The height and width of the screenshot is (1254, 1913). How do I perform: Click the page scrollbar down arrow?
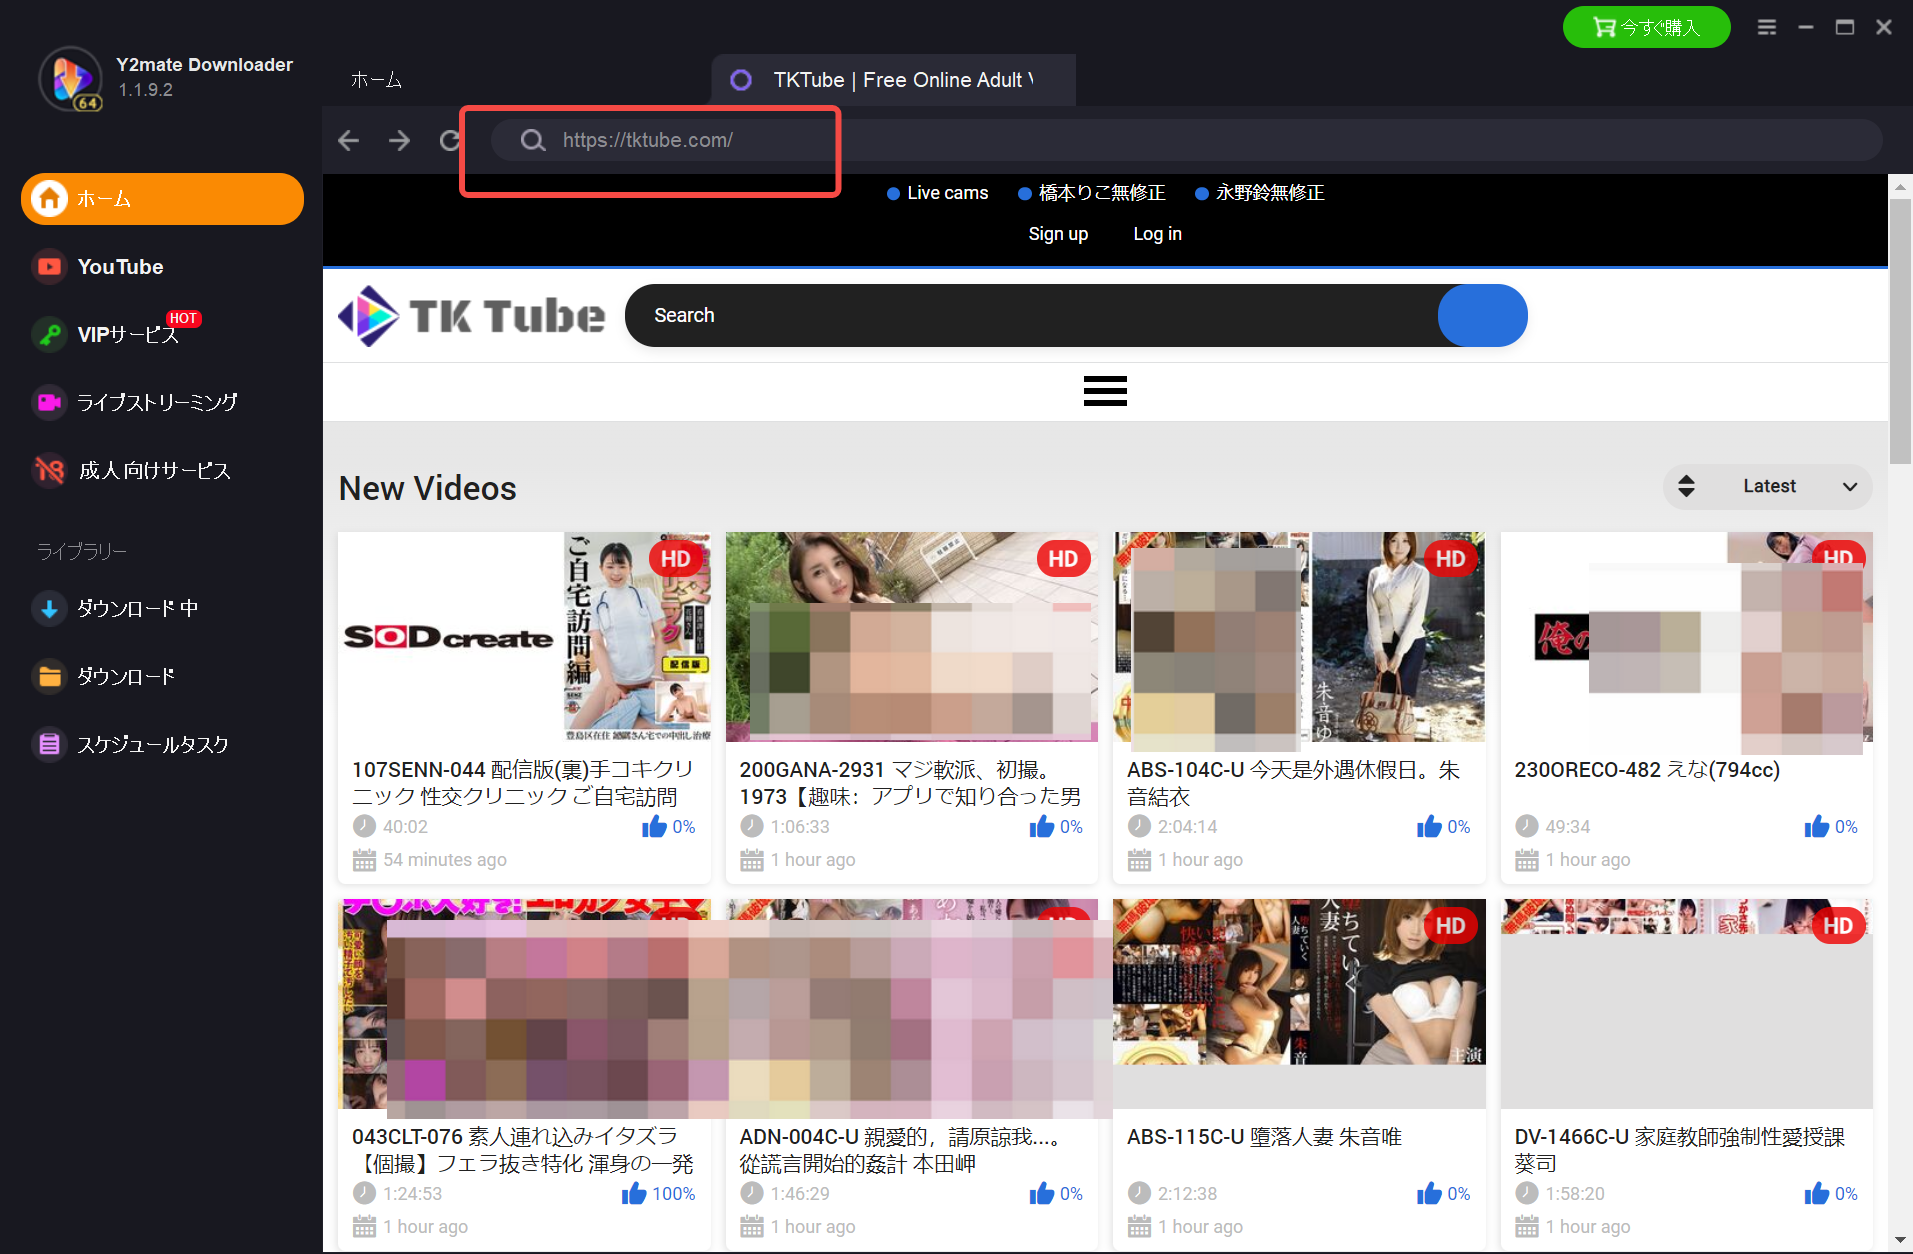(1900, 1240)
